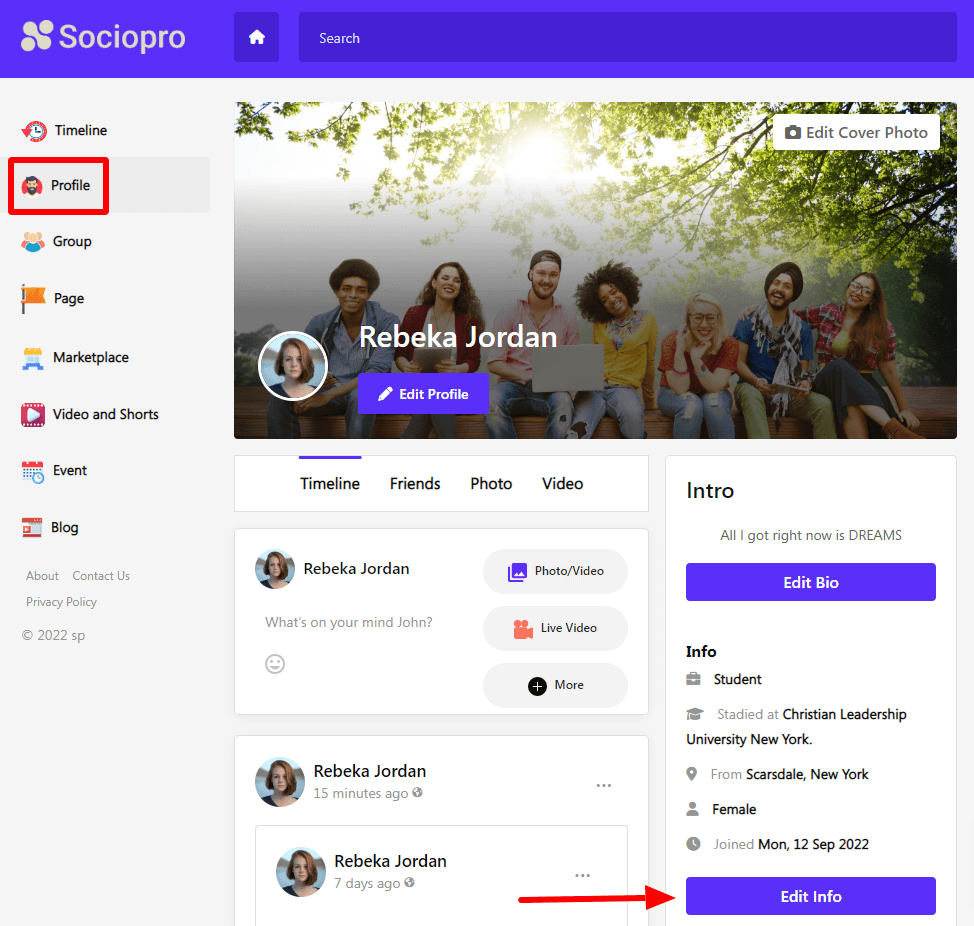Click the Sociopro logo

pos(102,37)
